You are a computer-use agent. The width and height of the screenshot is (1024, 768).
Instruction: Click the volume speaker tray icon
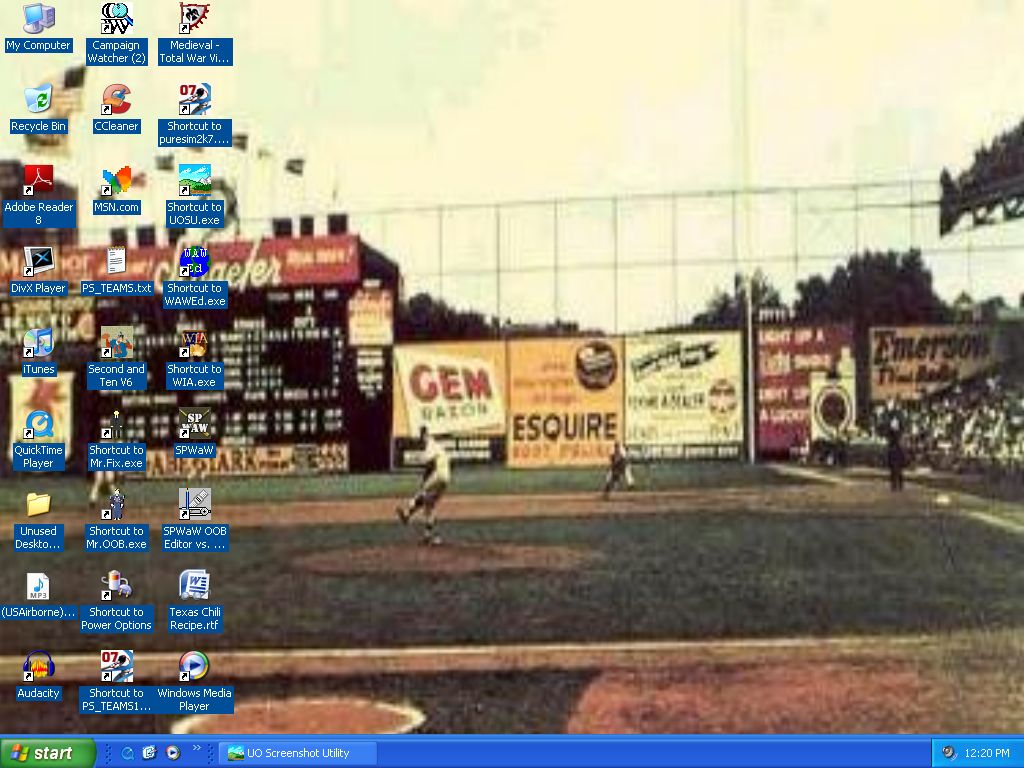[x=949, y=753]
